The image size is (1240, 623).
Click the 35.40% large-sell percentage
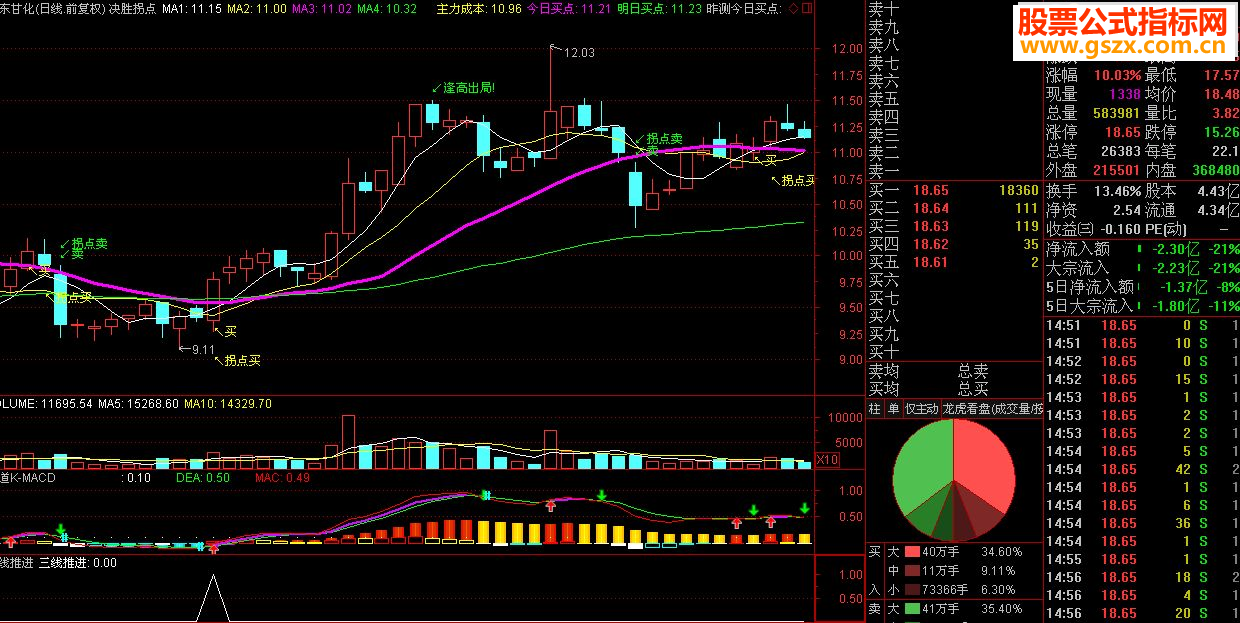click(1002, 608)
